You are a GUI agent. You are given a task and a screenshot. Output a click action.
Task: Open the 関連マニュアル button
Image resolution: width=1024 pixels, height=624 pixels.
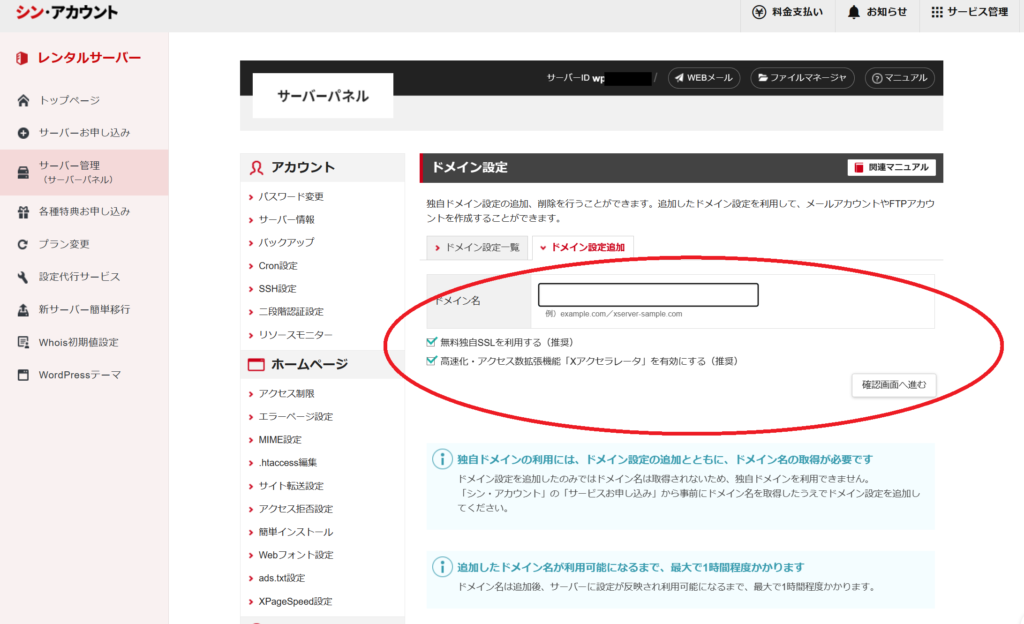(891, 167)
